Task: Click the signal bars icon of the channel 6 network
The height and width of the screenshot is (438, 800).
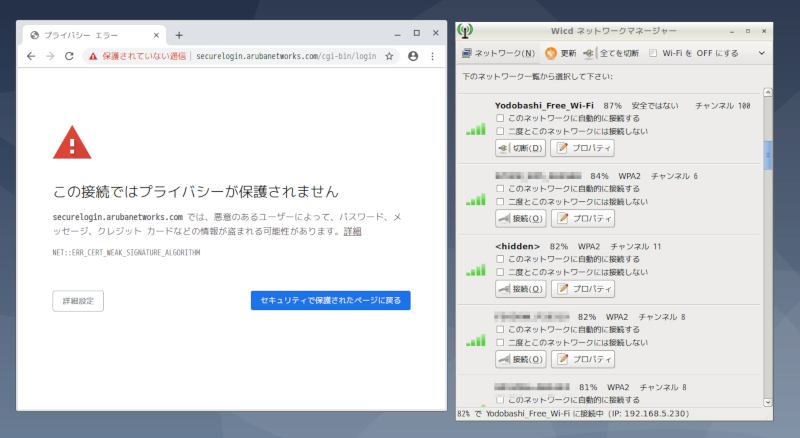Action: [x=476, y=200]
